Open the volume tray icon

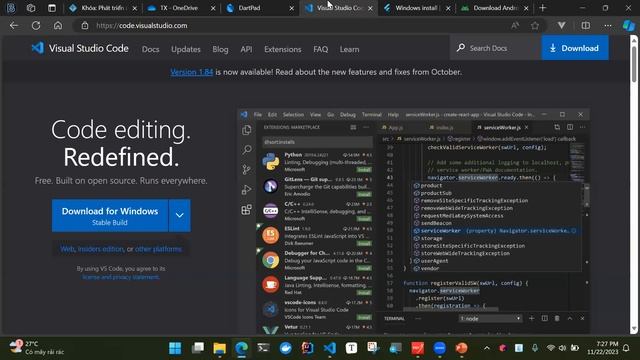[562, 348]
